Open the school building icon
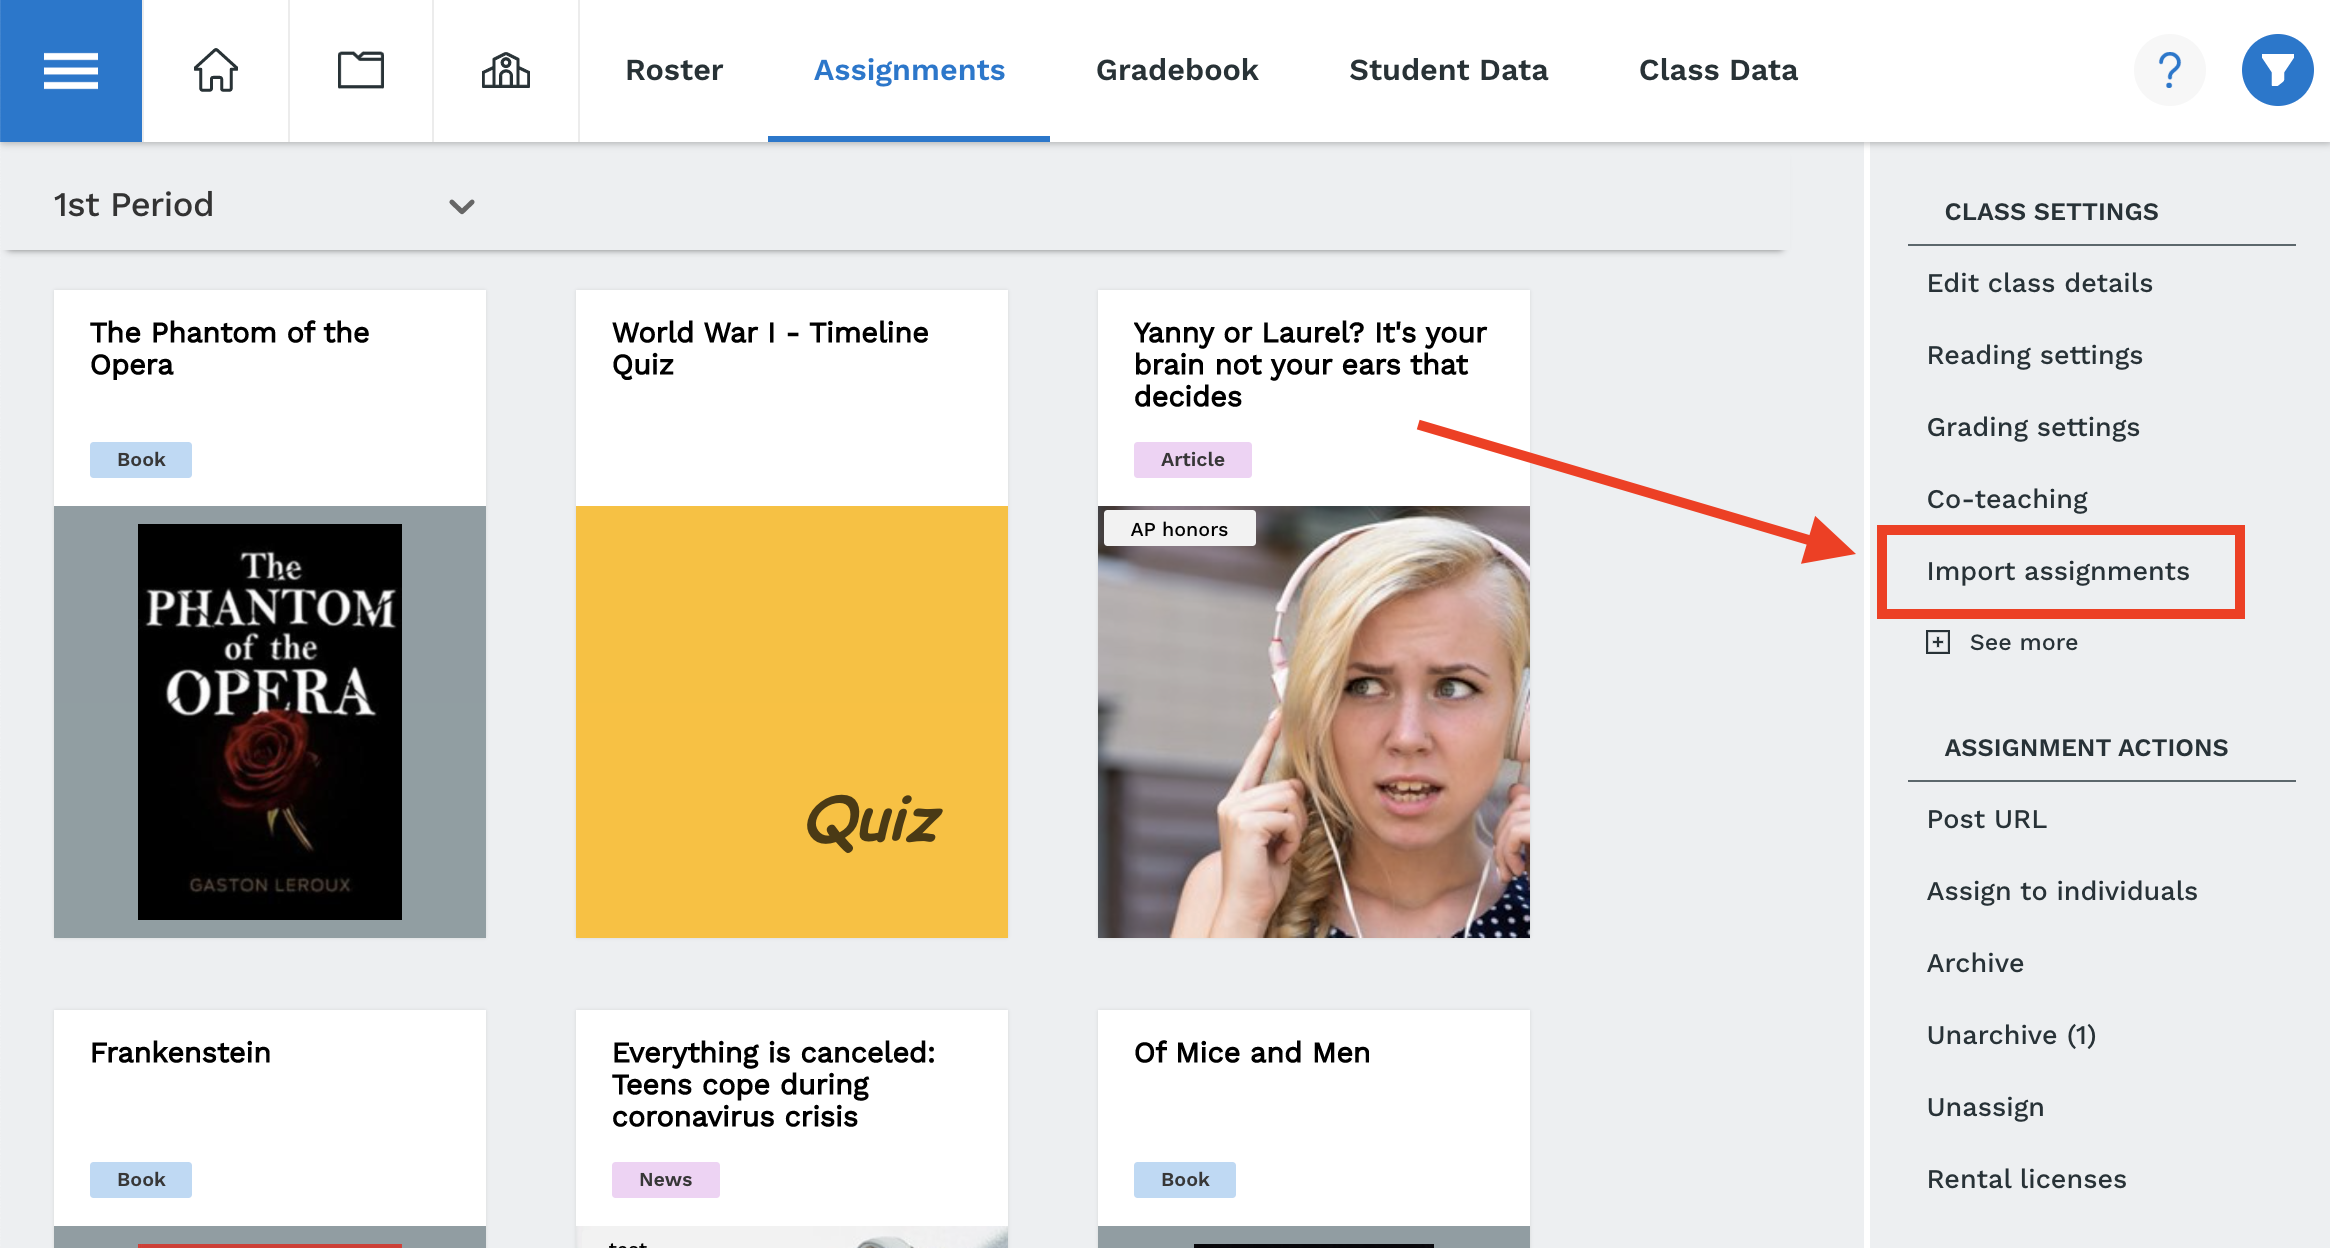Screen dimensions: 2330x1248 [505, 71]
